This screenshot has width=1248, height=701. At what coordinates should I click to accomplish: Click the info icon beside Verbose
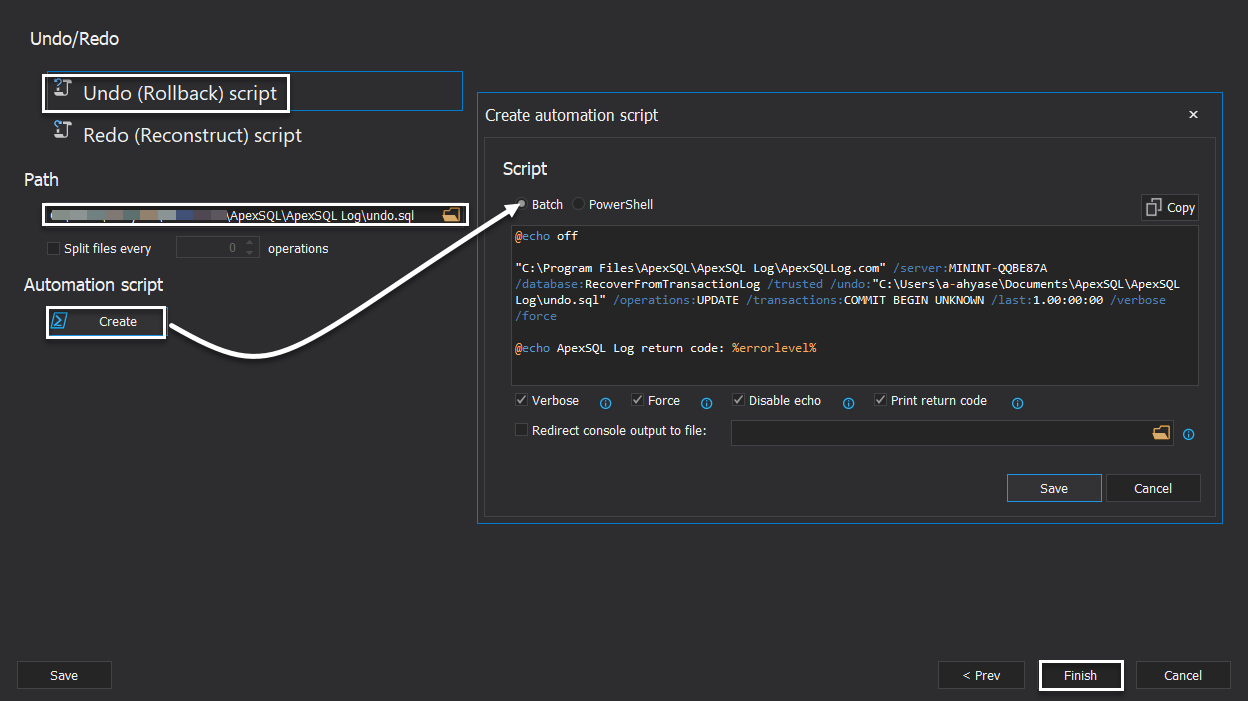point(605,404)
